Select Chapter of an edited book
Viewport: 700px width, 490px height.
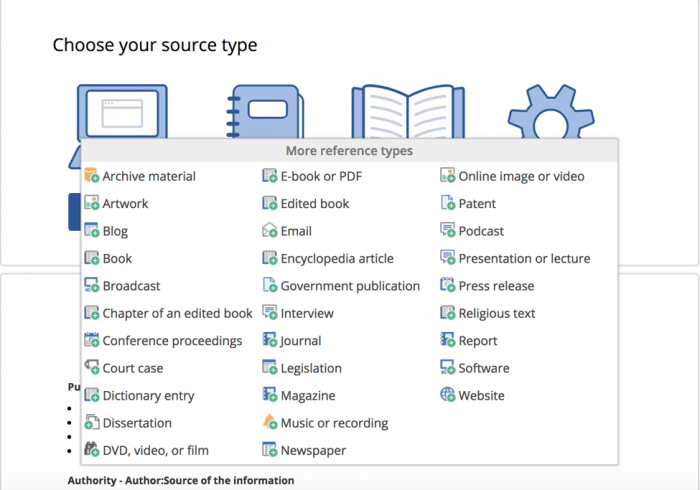click(x=177, y=313)
